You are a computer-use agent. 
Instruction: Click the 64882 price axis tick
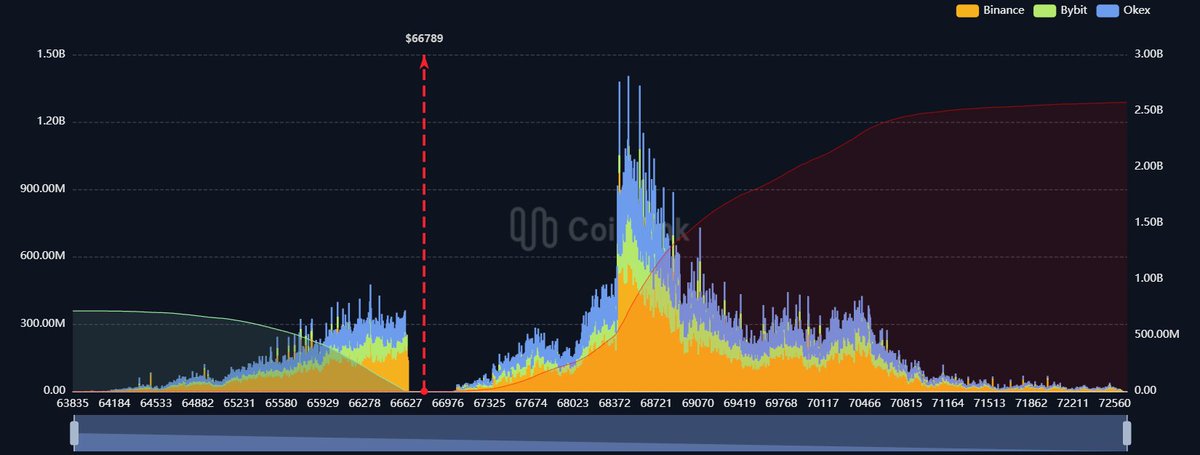pyautogui.click(x=198, y=404)
